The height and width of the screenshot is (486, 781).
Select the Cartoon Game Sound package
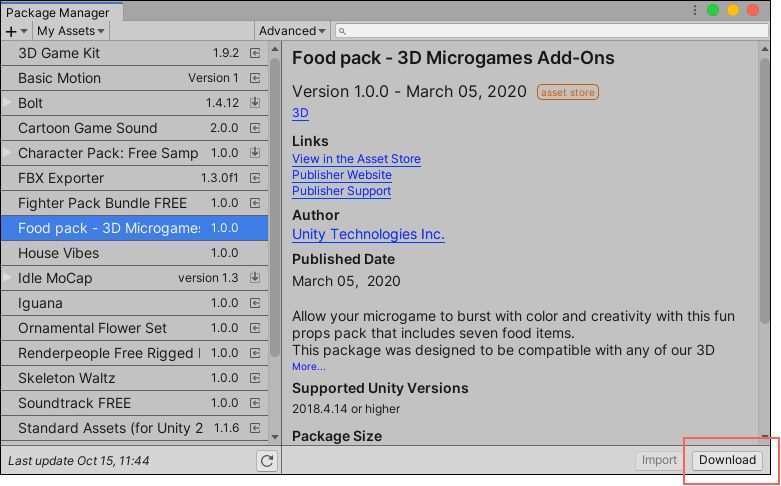pyautogui.click(x=134, y=128)
